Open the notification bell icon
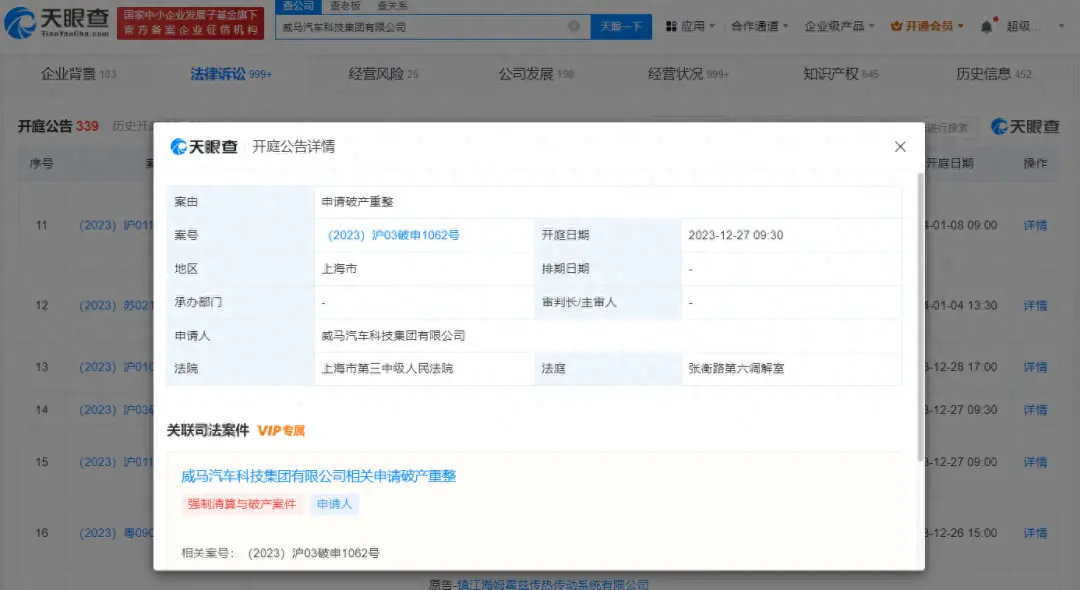1080x590 pixels. point(986,27)
